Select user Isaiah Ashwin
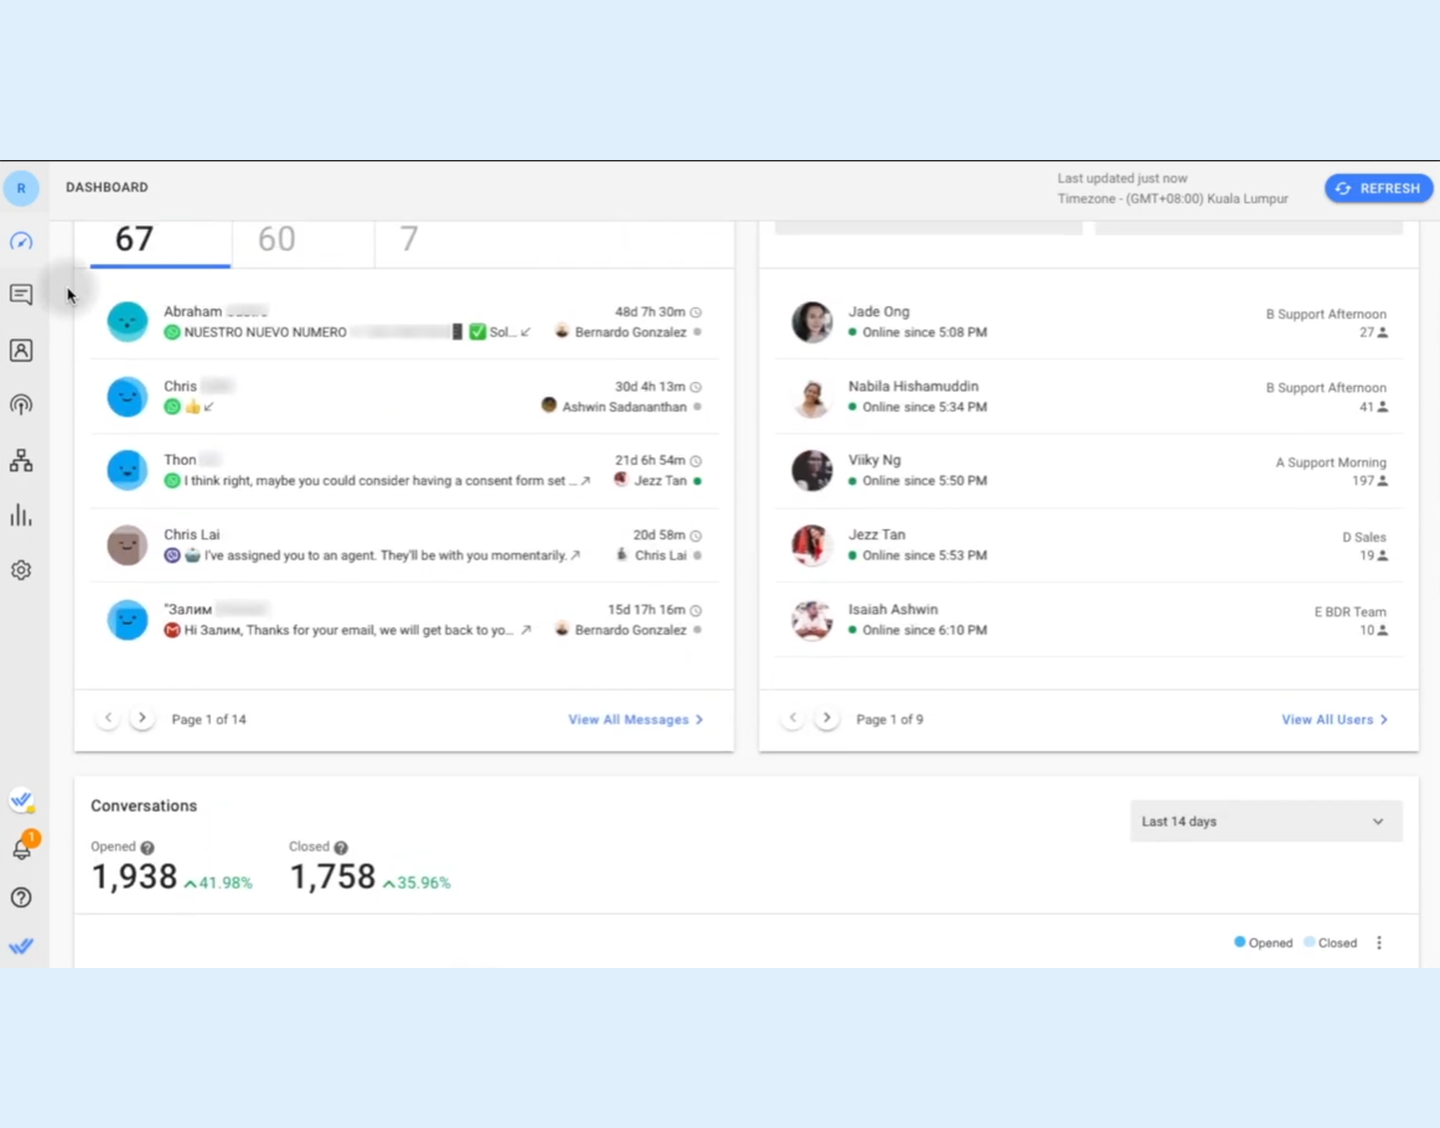 (x=1089, y=619)
